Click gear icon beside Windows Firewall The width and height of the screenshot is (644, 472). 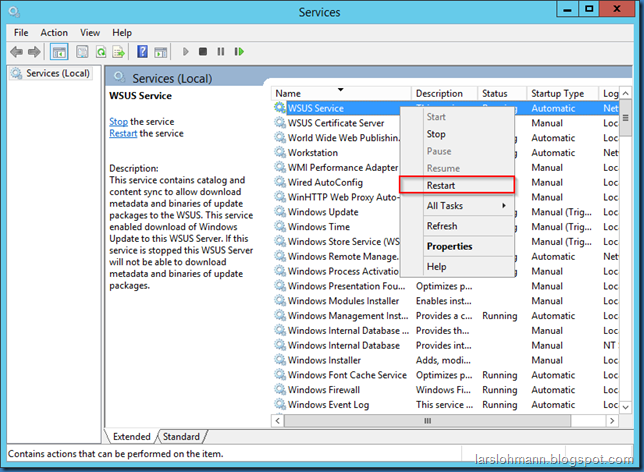(x=280, y=389)
